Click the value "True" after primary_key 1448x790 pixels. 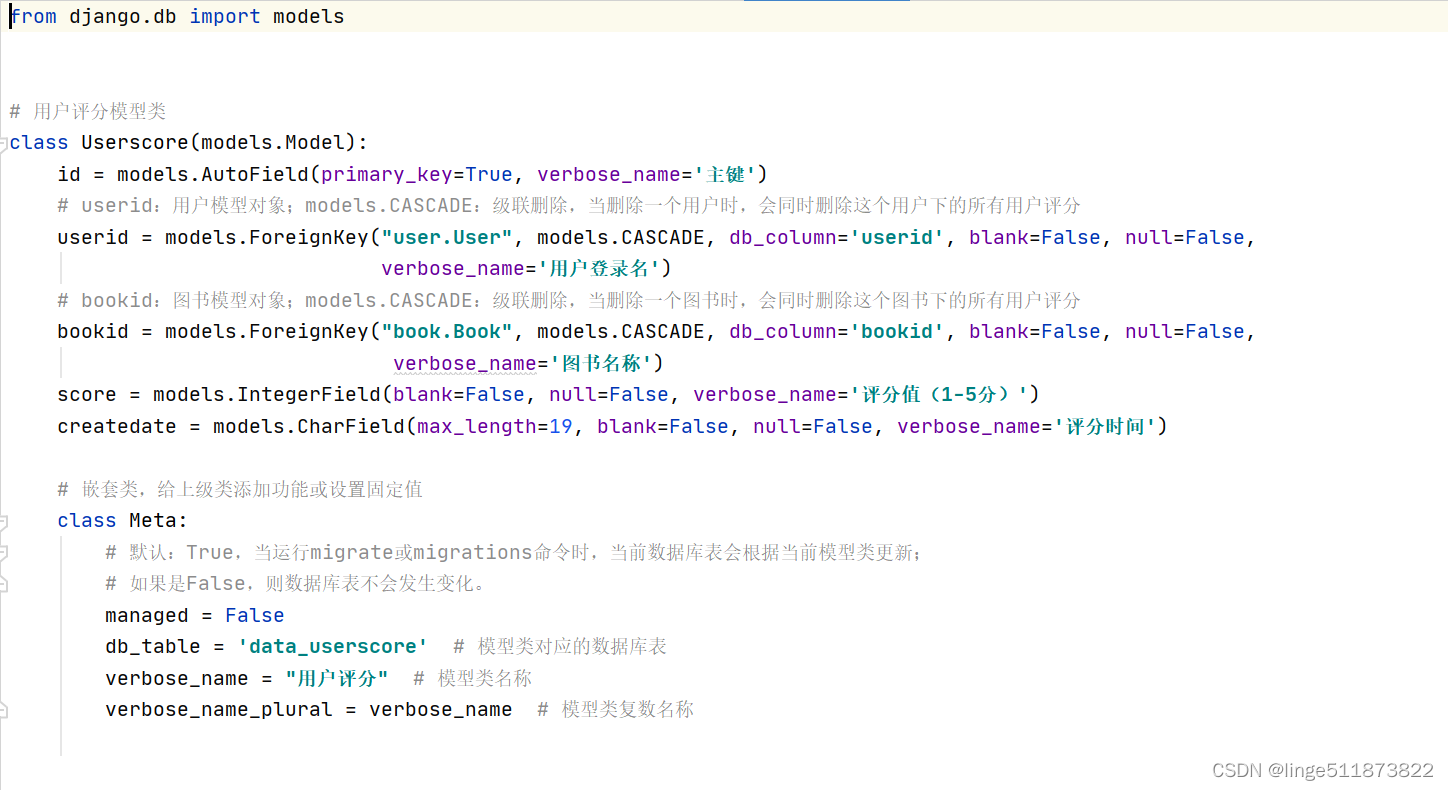coord(489,174)
